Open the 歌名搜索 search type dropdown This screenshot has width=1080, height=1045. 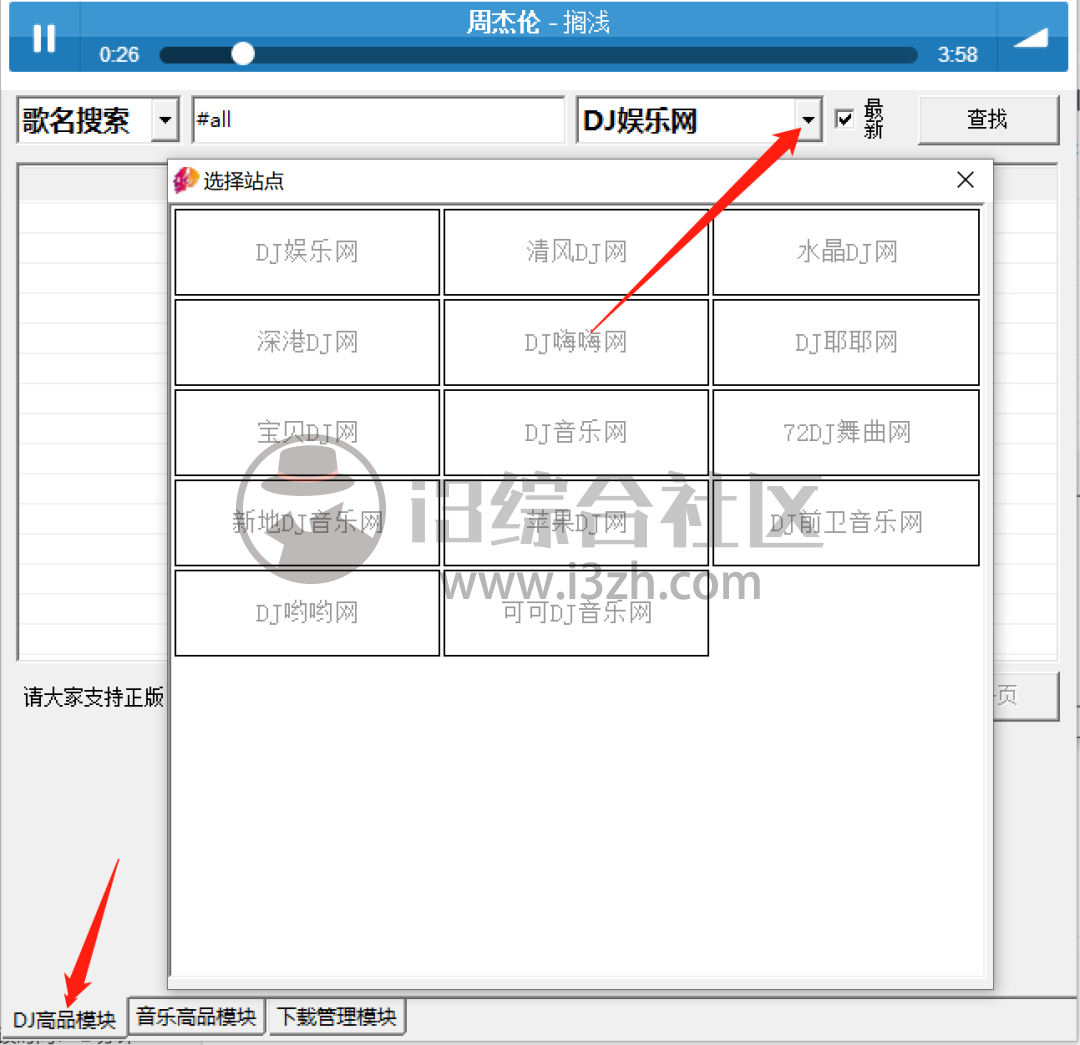165,120
